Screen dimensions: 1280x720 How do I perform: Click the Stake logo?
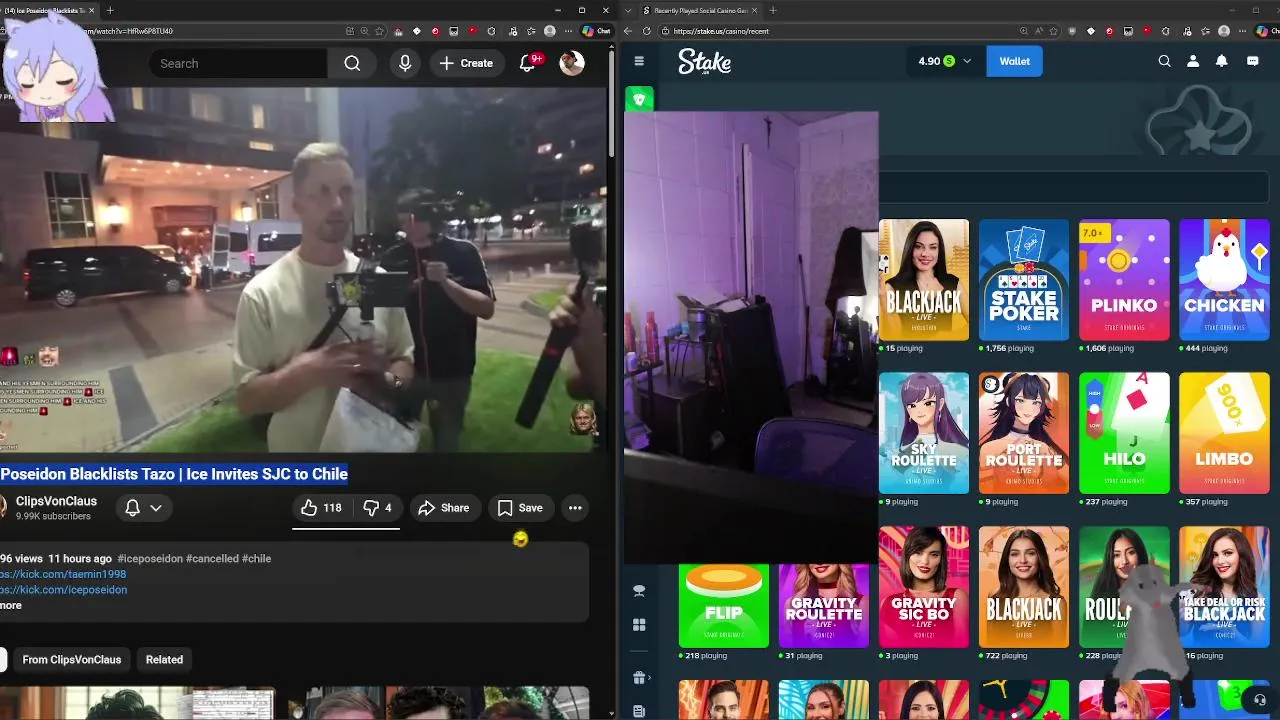[705, 61]
